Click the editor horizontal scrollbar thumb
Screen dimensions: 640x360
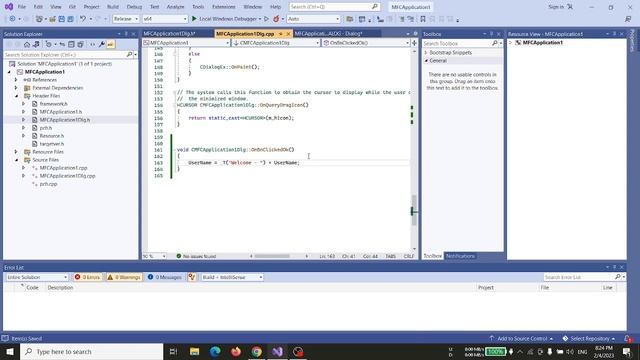pyautogui.click(x=272, y=256)
